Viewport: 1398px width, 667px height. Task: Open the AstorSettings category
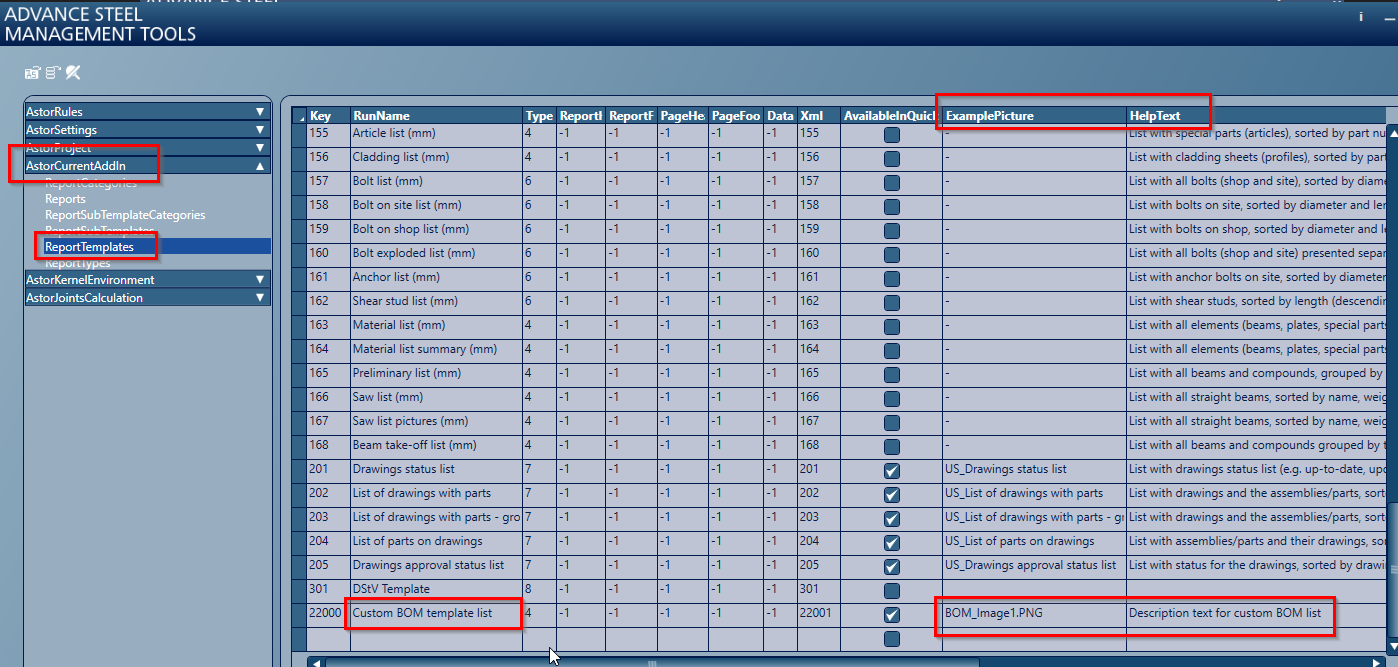tap(147, 128)
